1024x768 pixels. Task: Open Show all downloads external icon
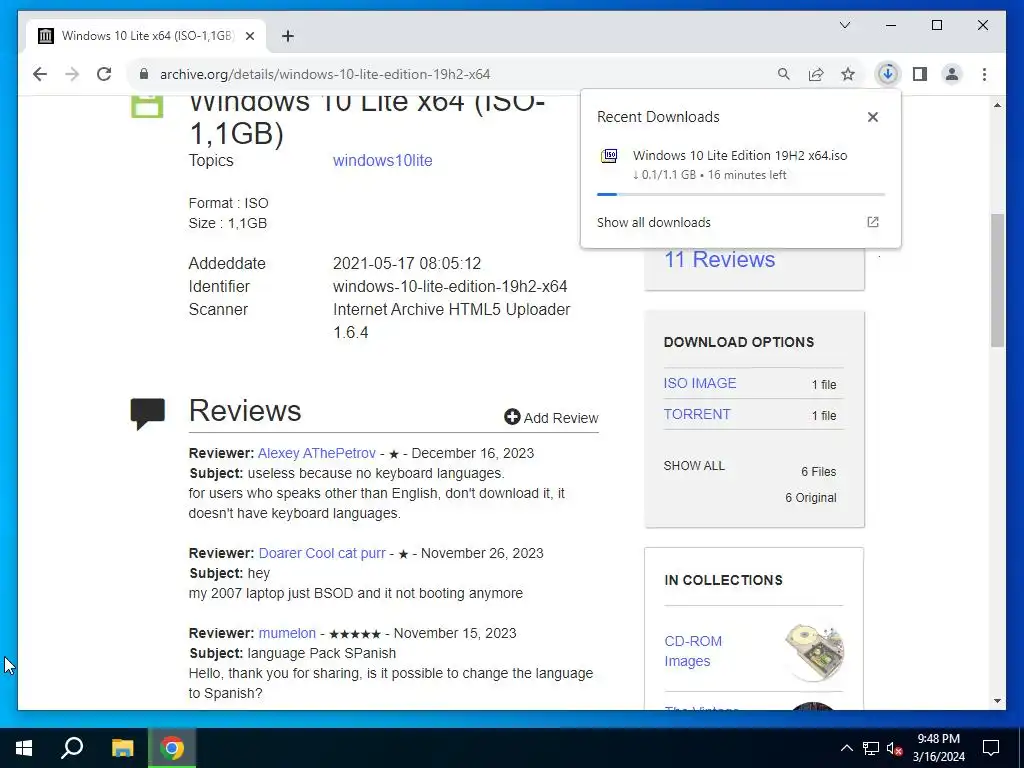[872, 222]
